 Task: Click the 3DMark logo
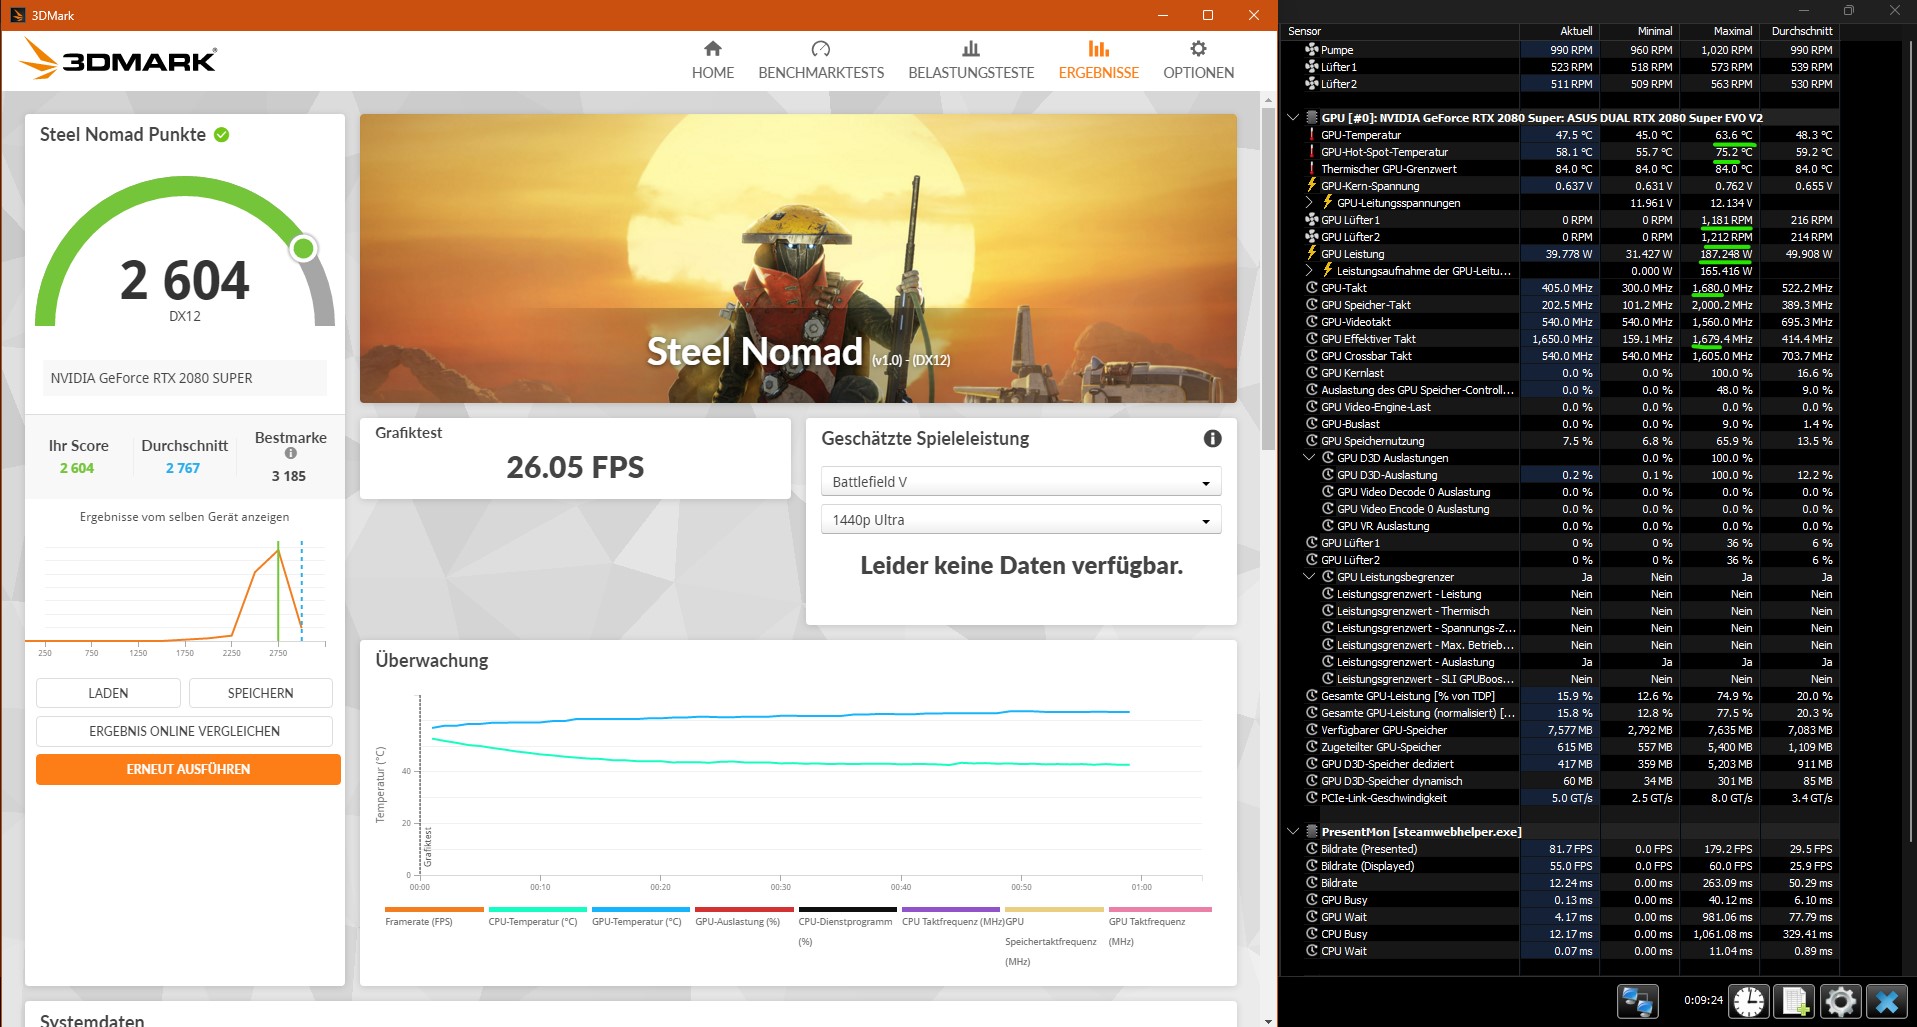click(x=118, y=59)
